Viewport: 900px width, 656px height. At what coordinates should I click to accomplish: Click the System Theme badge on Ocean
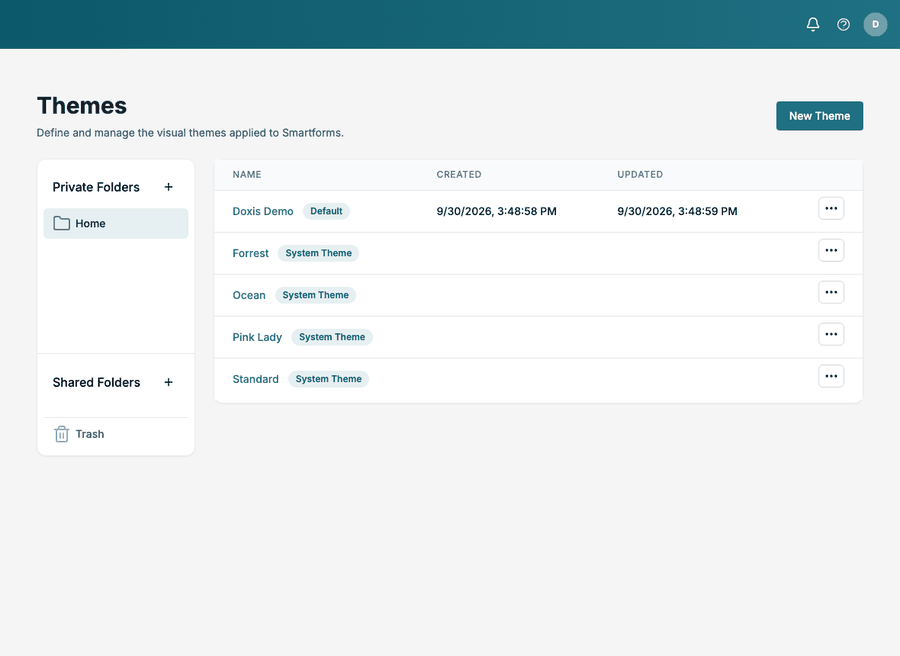pyautogui.click(x=315, y=295)
